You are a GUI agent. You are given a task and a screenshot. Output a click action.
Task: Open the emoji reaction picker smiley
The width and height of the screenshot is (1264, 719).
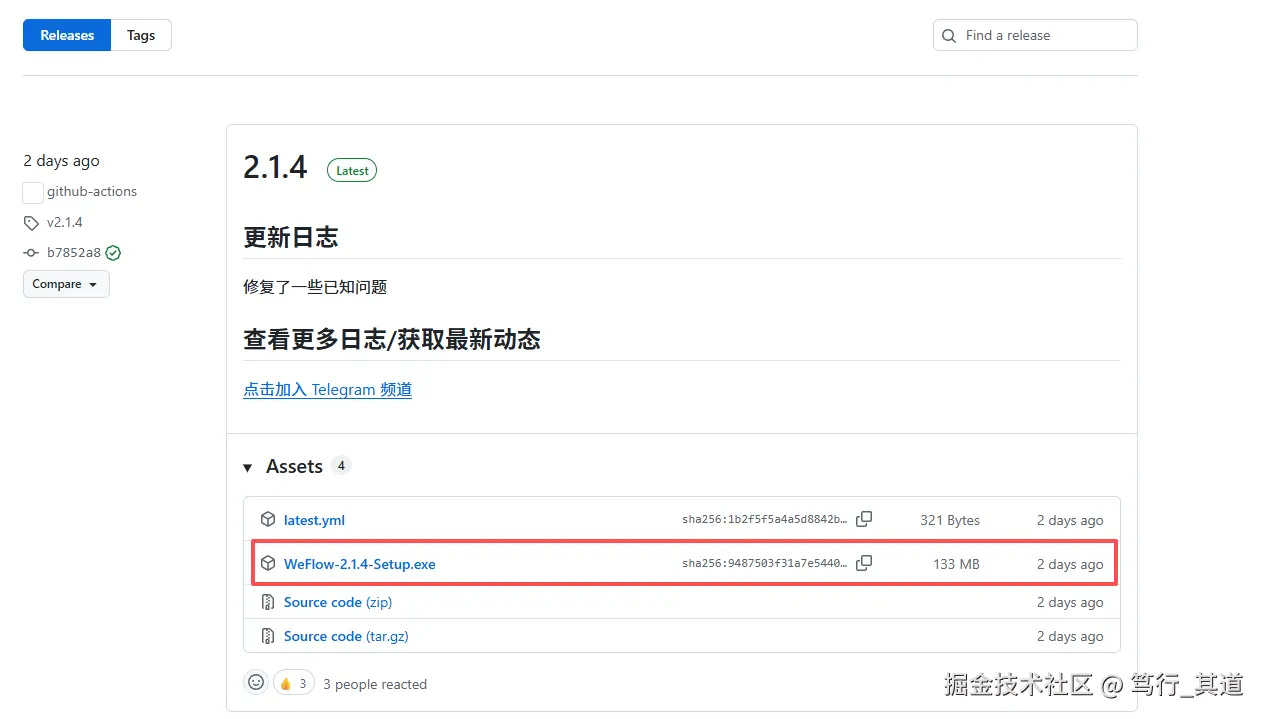(x=256, y=682)
